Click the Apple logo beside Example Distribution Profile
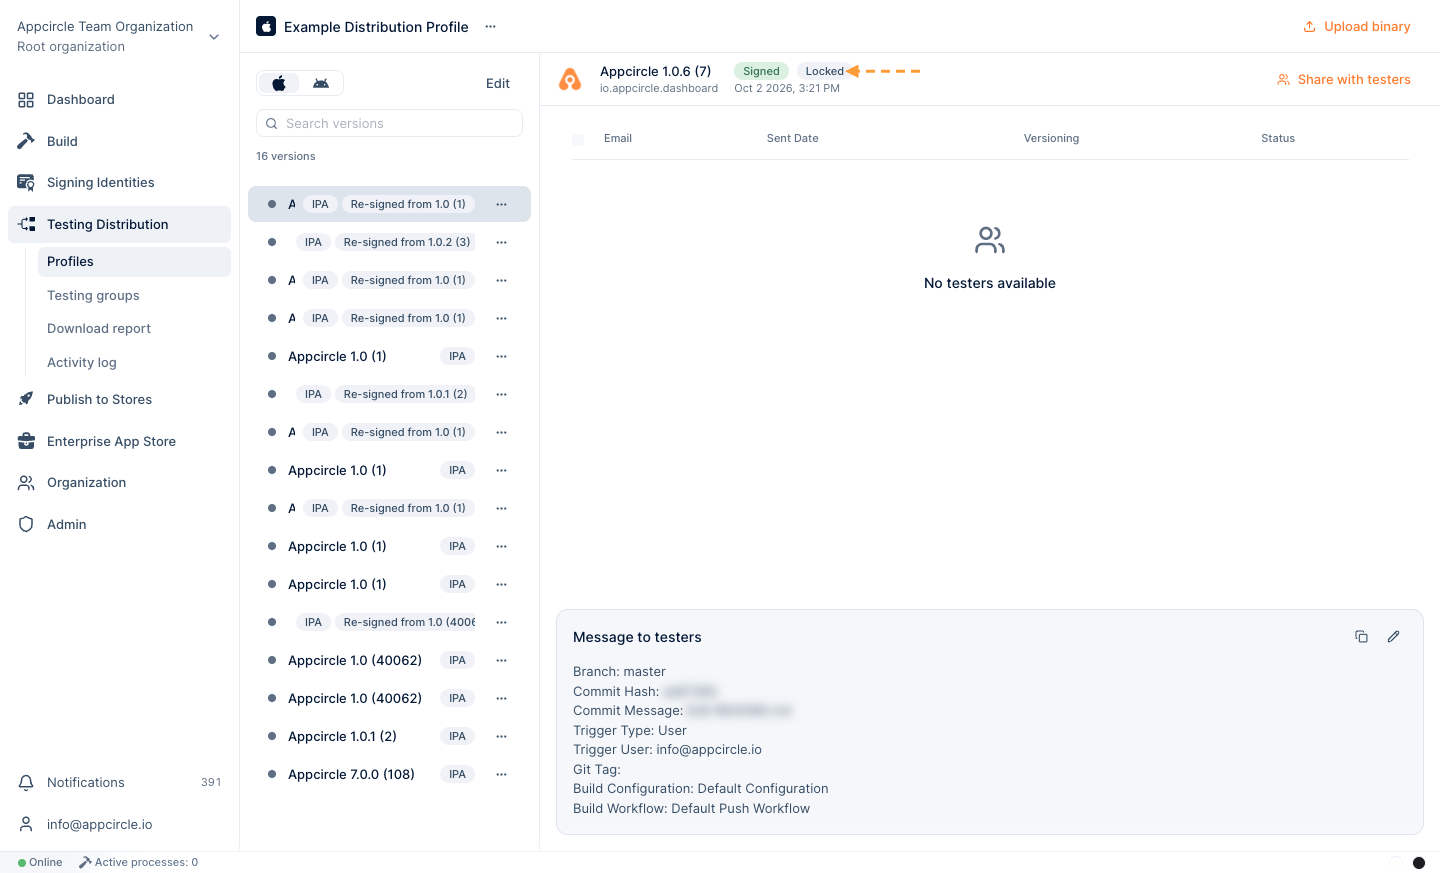The image size is (1440, 873). (x=266, y=26)
